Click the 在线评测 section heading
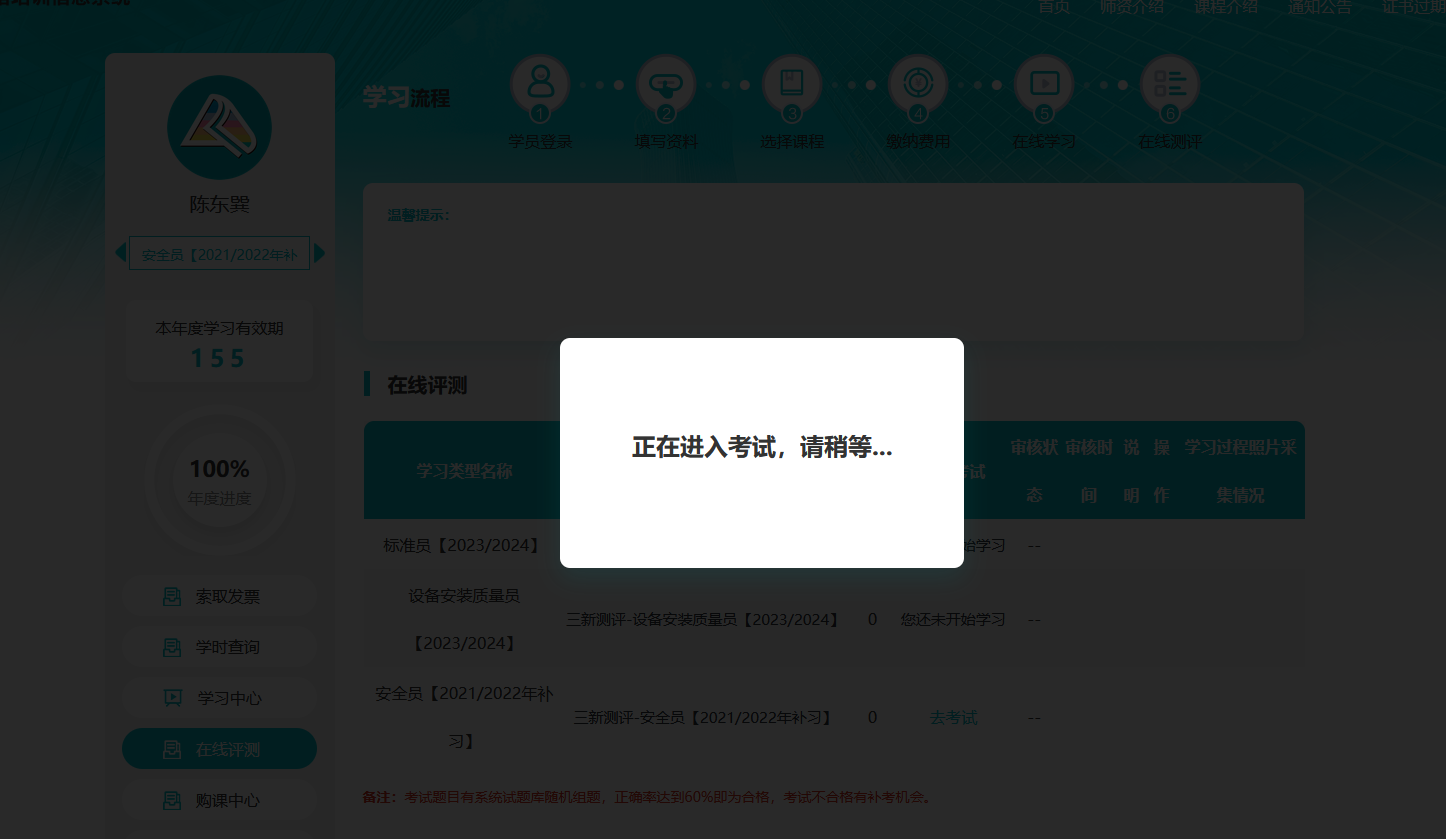This screenshot has height=839, width=1446. pyautogui.click(x=427, y=385)
